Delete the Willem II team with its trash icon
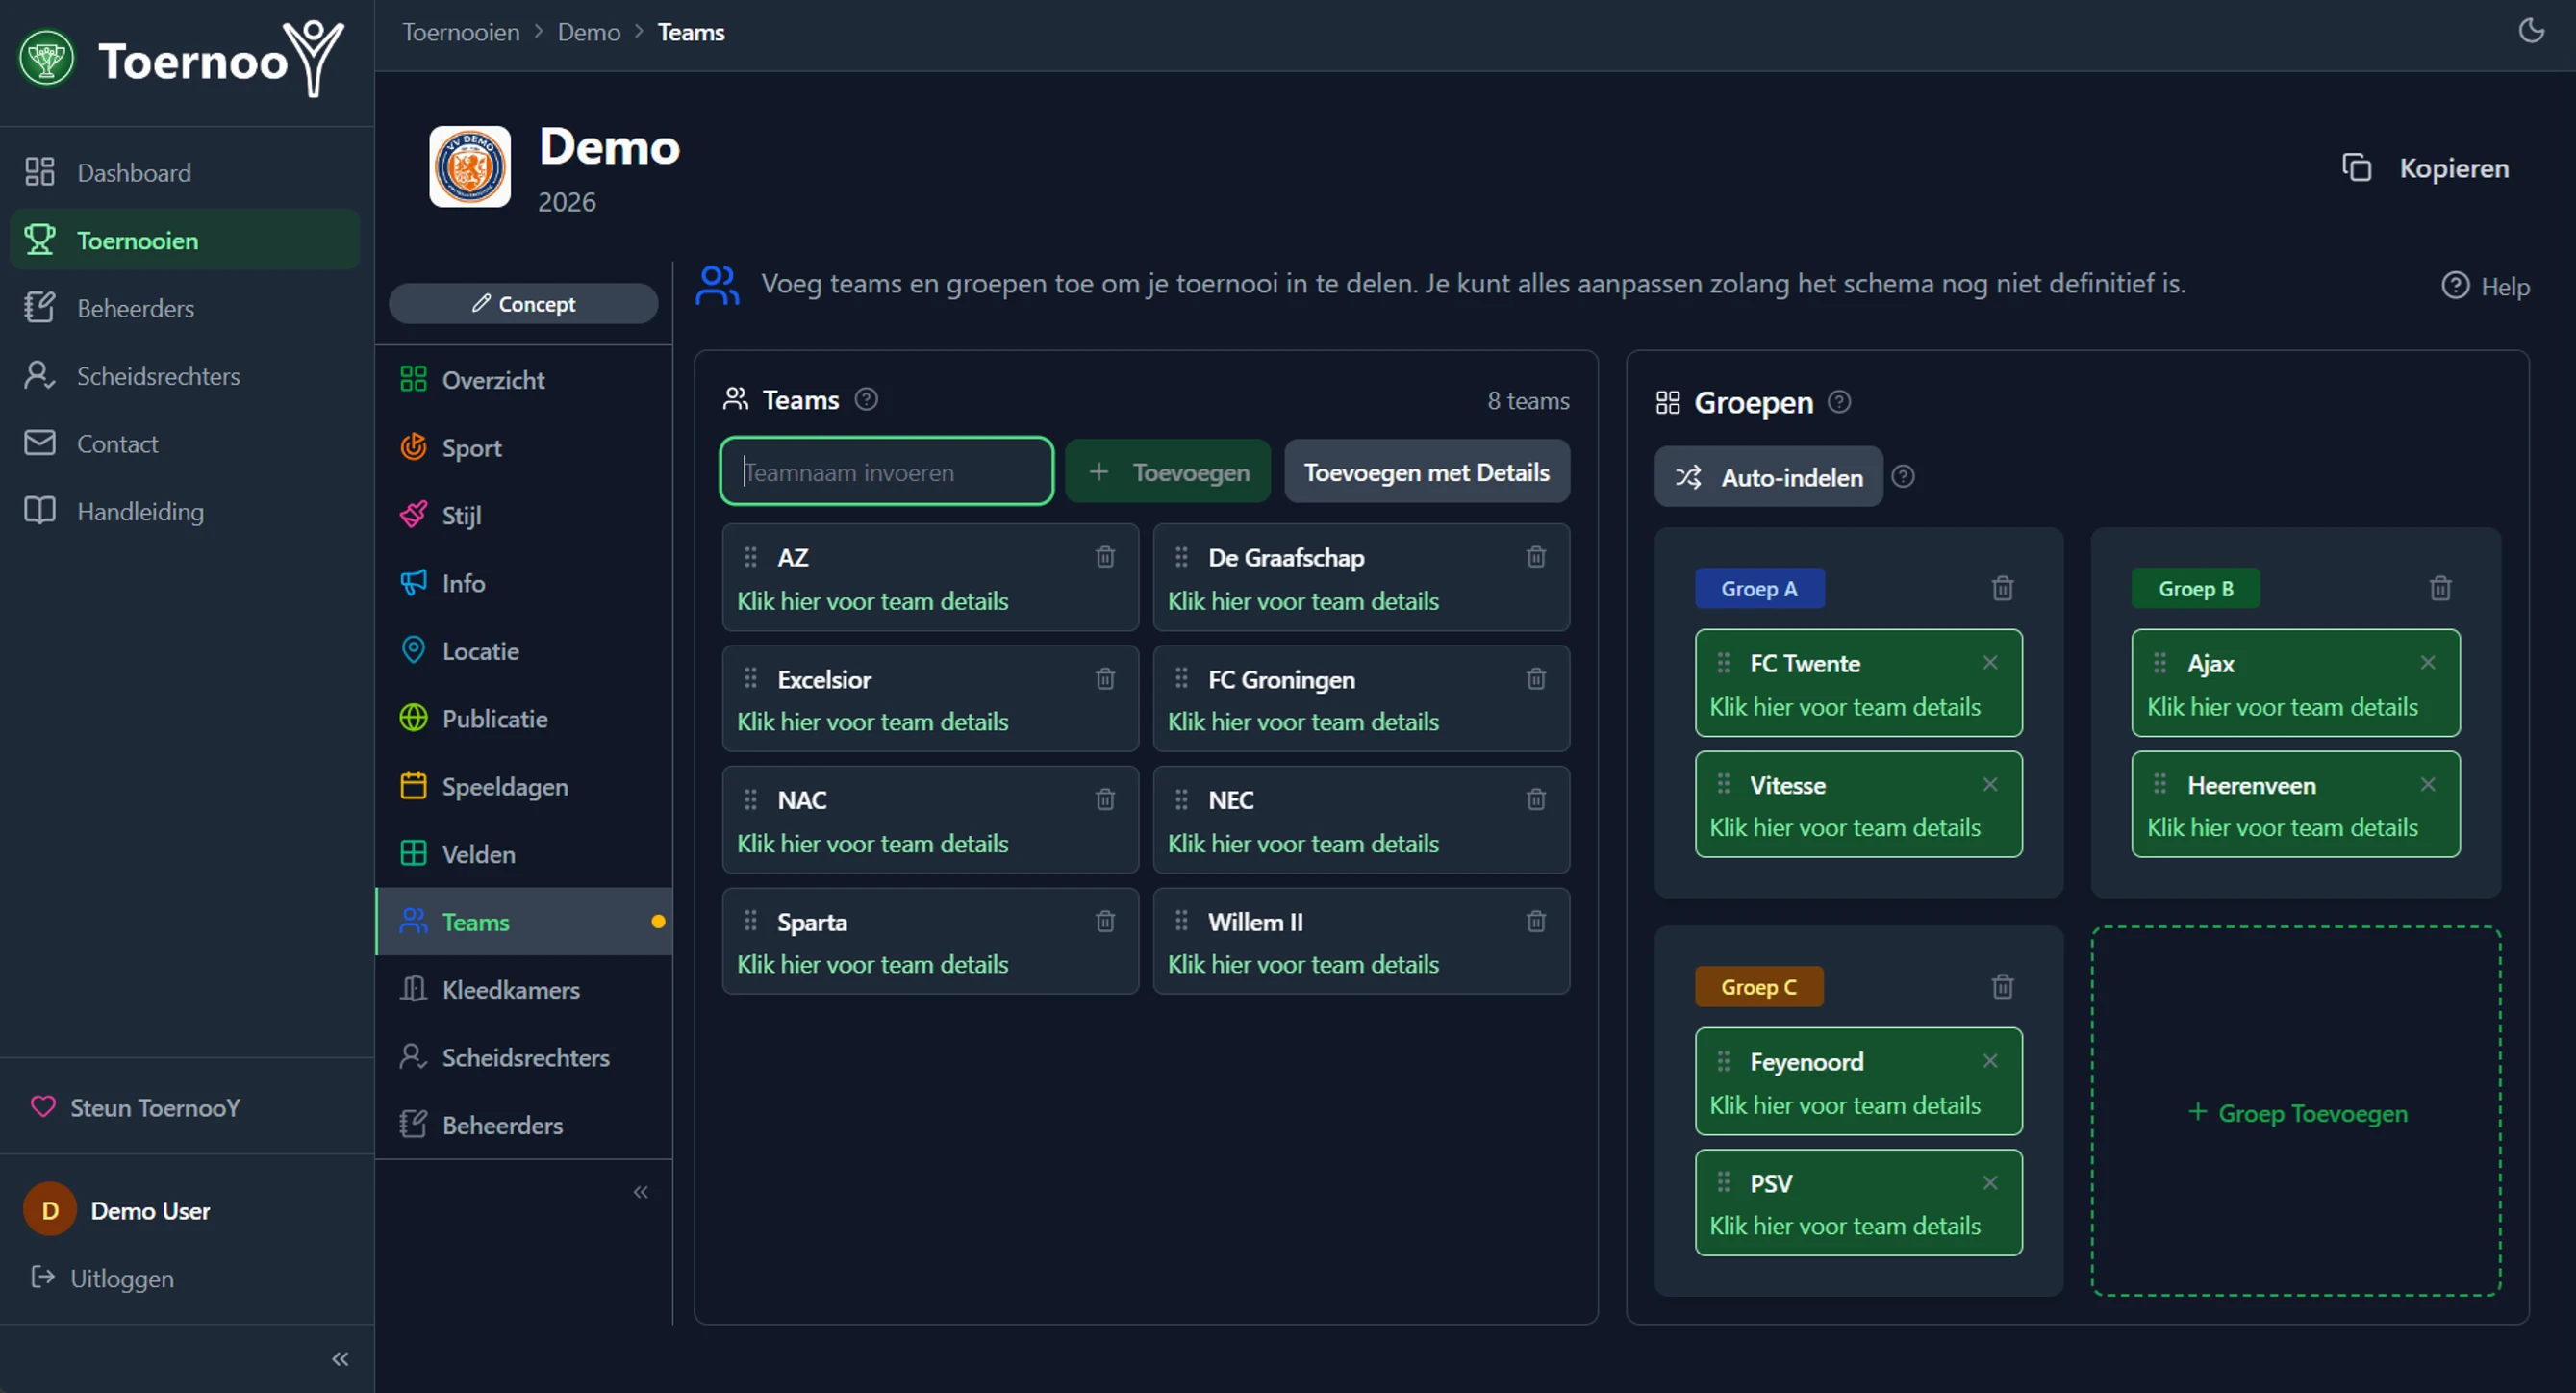 pyautogui.click(x=1536, y=921)
